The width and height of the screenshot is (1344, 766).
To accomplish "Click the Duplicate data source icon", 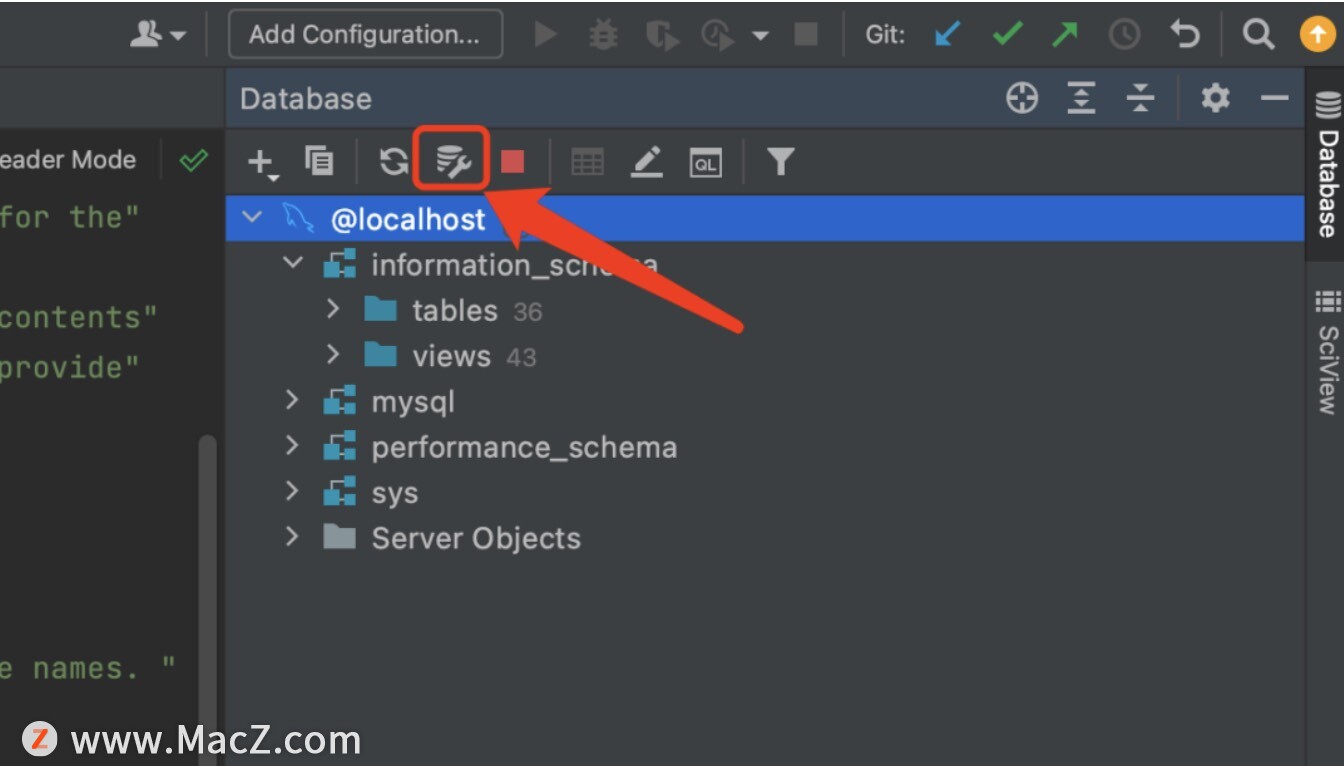I will tap(319, 161).
